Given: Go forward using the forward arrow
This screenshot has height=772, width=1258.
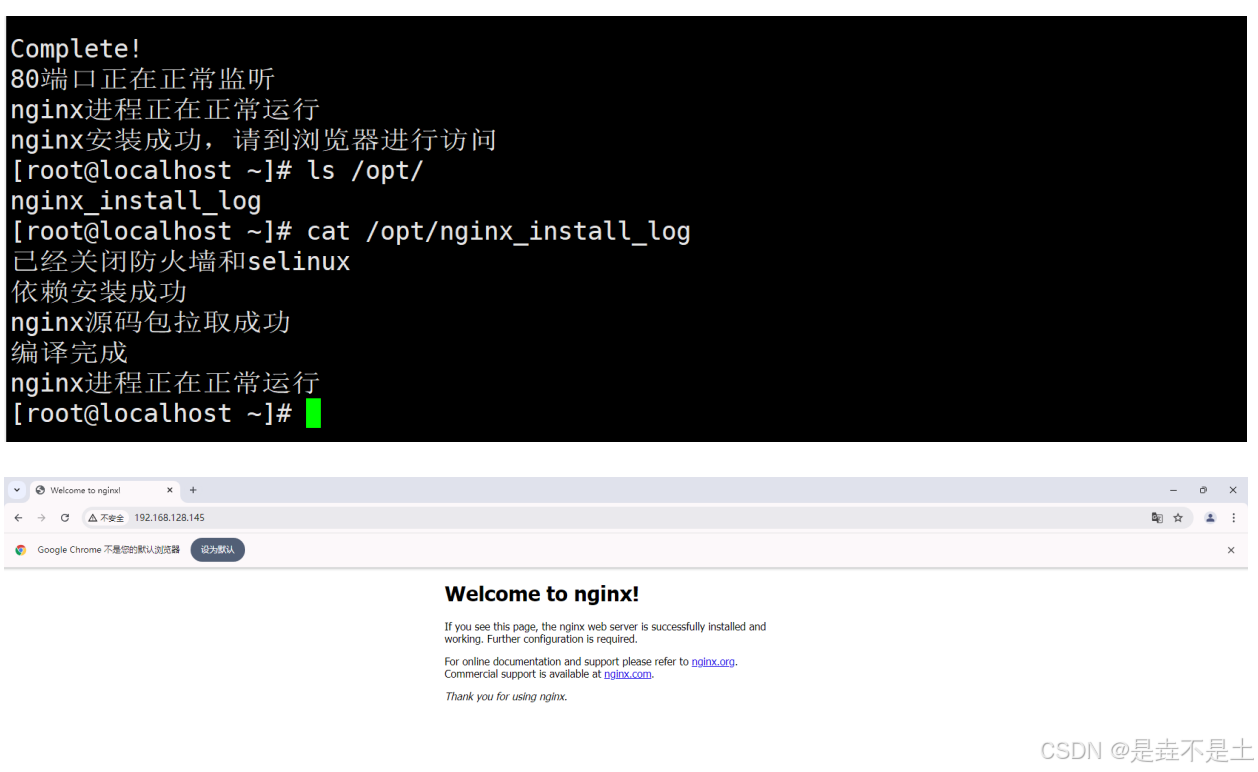Looking at the screenshot, I should click(41, 518).
